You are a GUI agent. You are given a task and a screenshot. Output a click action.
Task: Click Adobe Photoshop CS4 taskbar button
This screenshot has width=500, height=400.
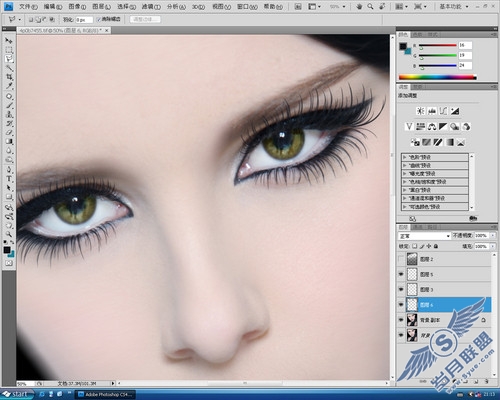pos(105,395)
